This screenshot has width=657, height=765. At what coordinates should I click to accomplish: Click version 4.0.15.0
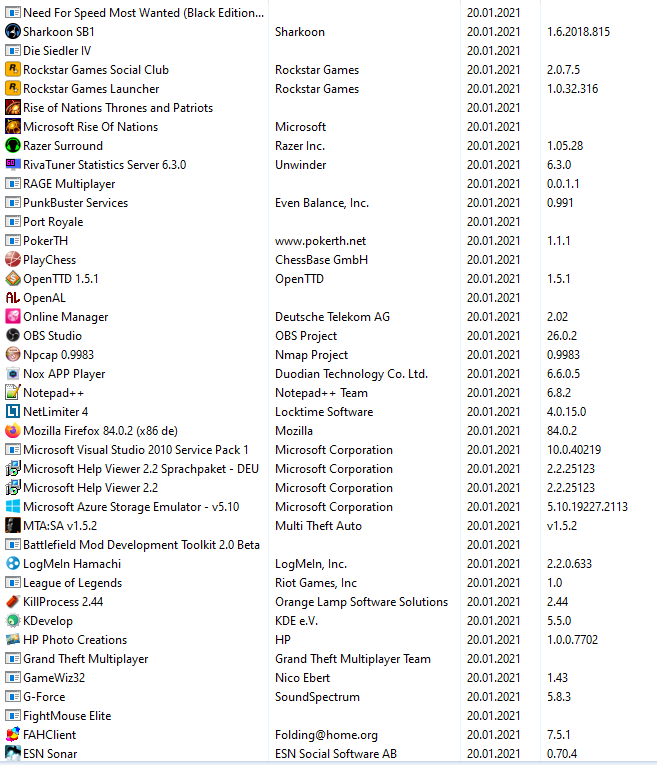coord(566,412)
